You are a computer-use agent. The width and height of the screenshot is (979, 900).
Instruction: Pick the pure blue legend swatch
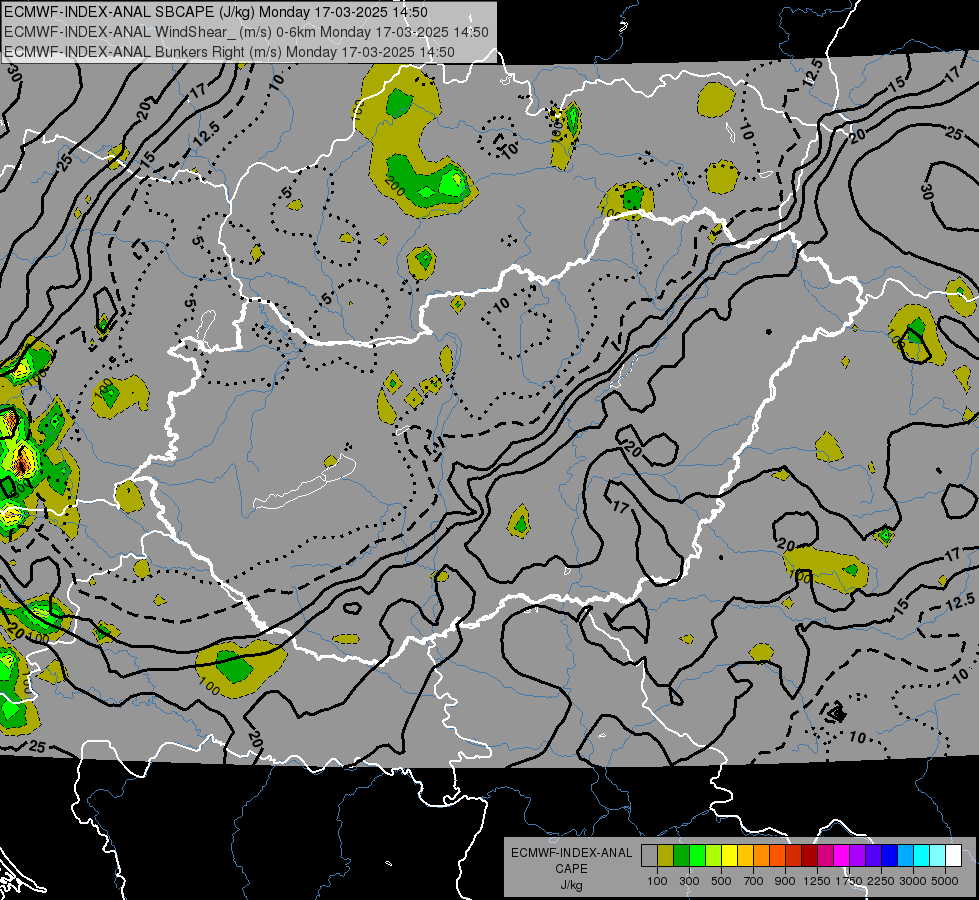(x=890, y=856)
